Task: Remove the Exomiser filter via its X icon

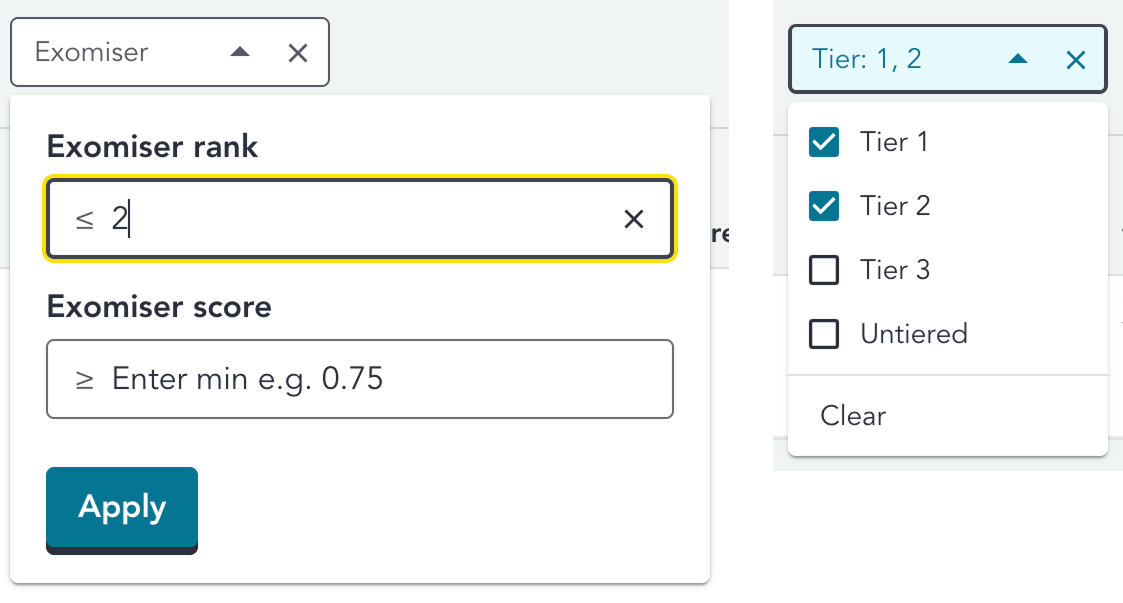Action: pyautogui.click(x=298, y=52)
